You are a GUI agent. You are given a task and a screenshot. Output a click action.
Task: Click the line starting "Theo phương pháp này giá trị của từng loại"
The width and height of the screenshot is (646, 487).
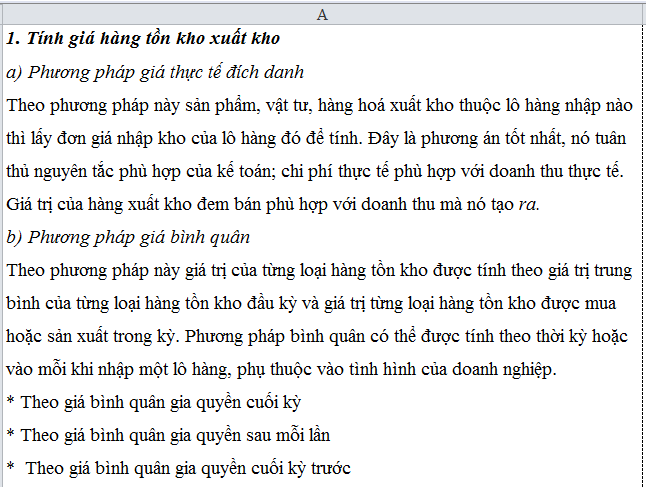(319, 271)
